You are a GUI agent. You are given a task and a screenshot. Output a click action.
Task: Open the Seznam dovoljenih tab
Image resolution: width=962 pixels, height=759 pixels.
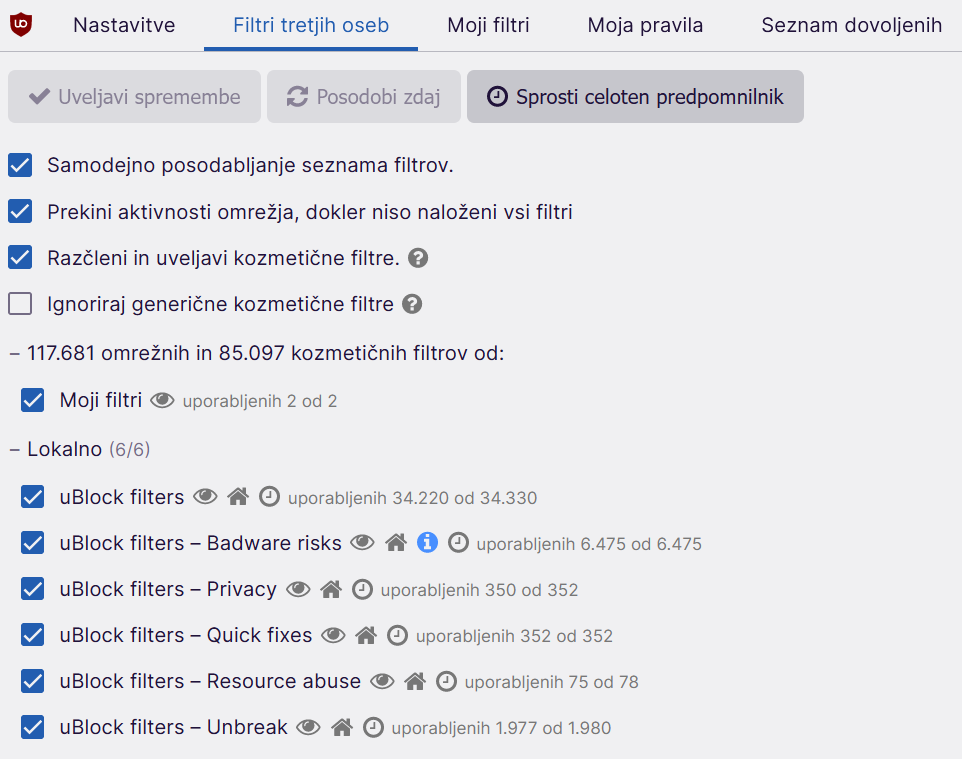coord(852,25)
